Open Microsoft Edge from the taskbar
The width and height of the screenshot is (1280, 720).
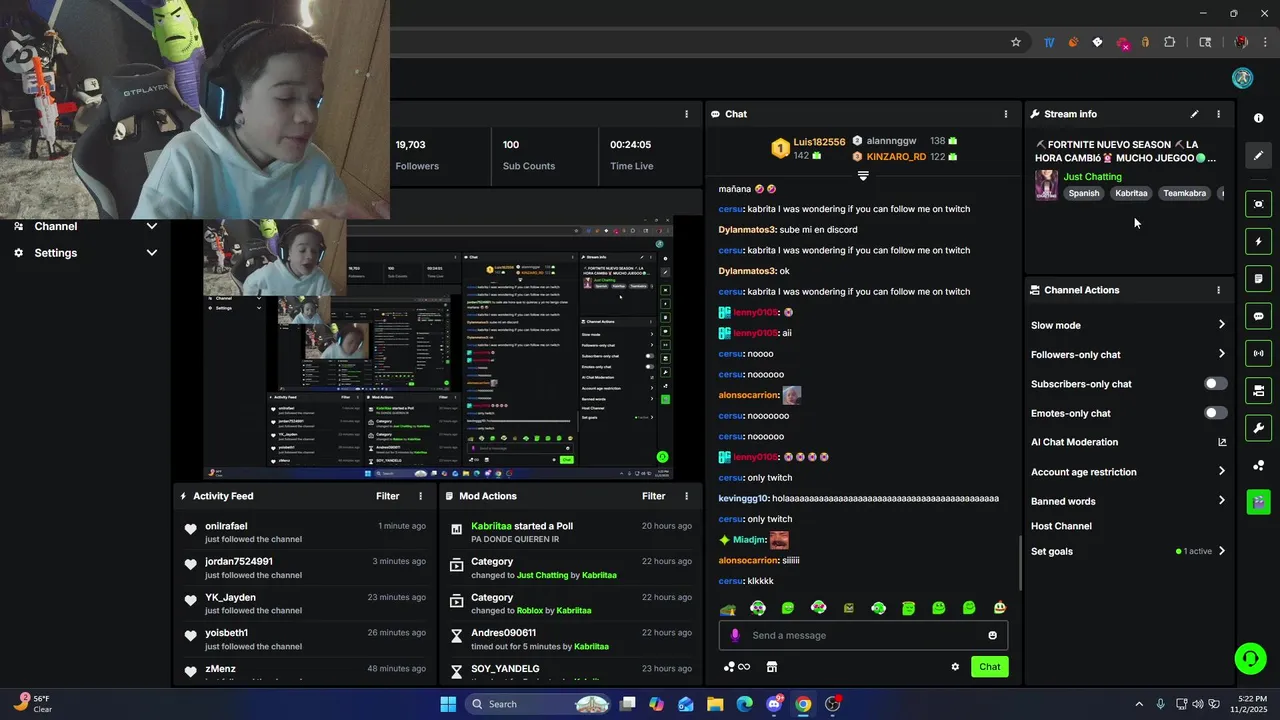point(744,704)
